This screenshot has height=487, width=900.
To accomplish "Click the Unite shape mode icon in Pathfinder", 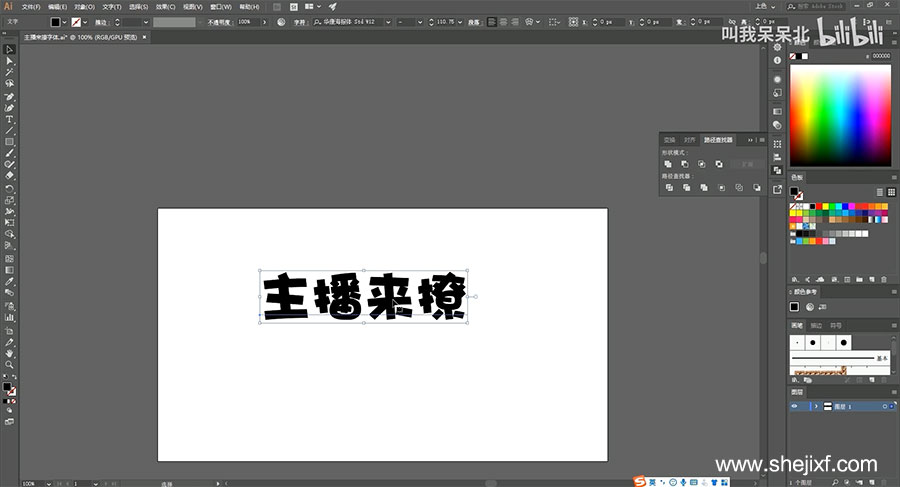I will [x=667, y=164].
